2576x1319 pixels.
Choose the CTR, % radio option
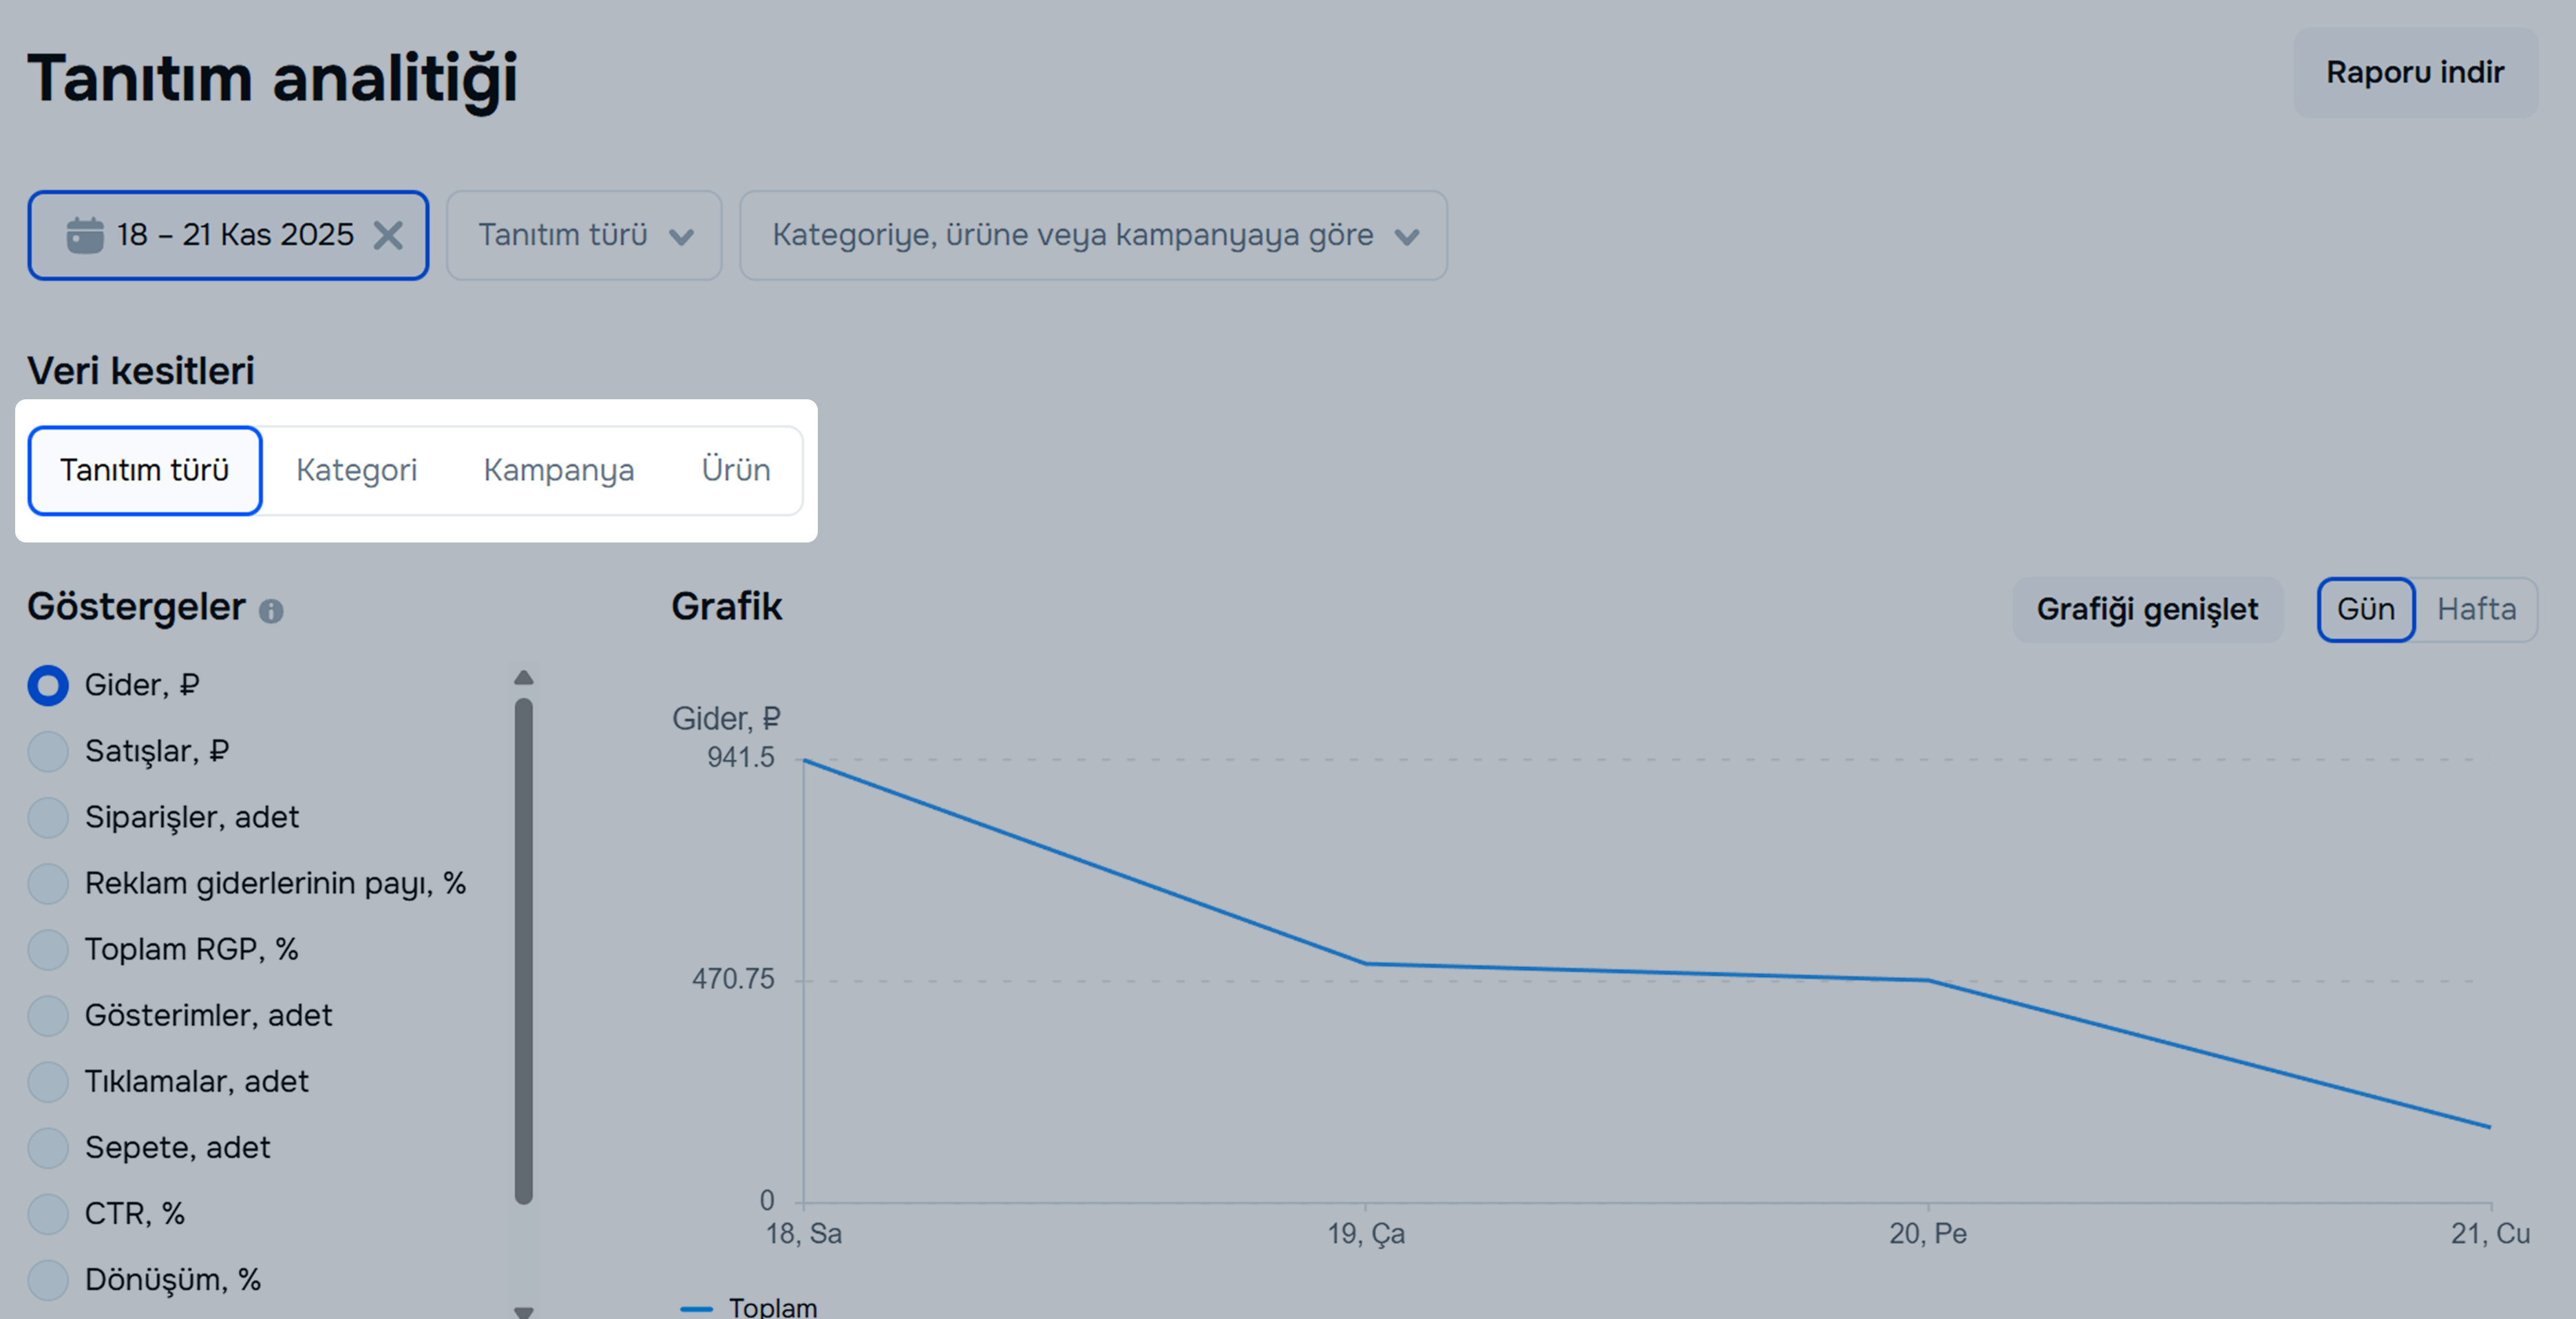point(48,1213)
